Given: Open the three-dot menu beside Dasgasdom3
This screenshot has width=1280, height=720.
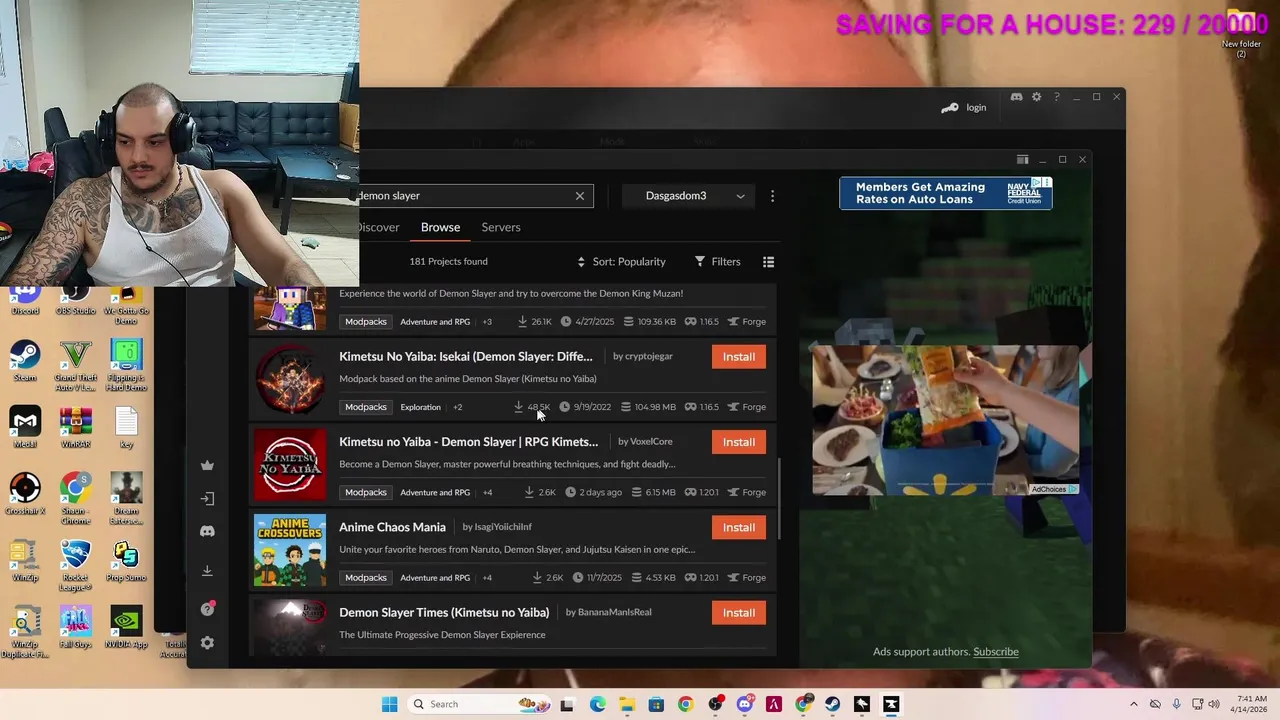Looking at the screenshot, I should point(772,196).
